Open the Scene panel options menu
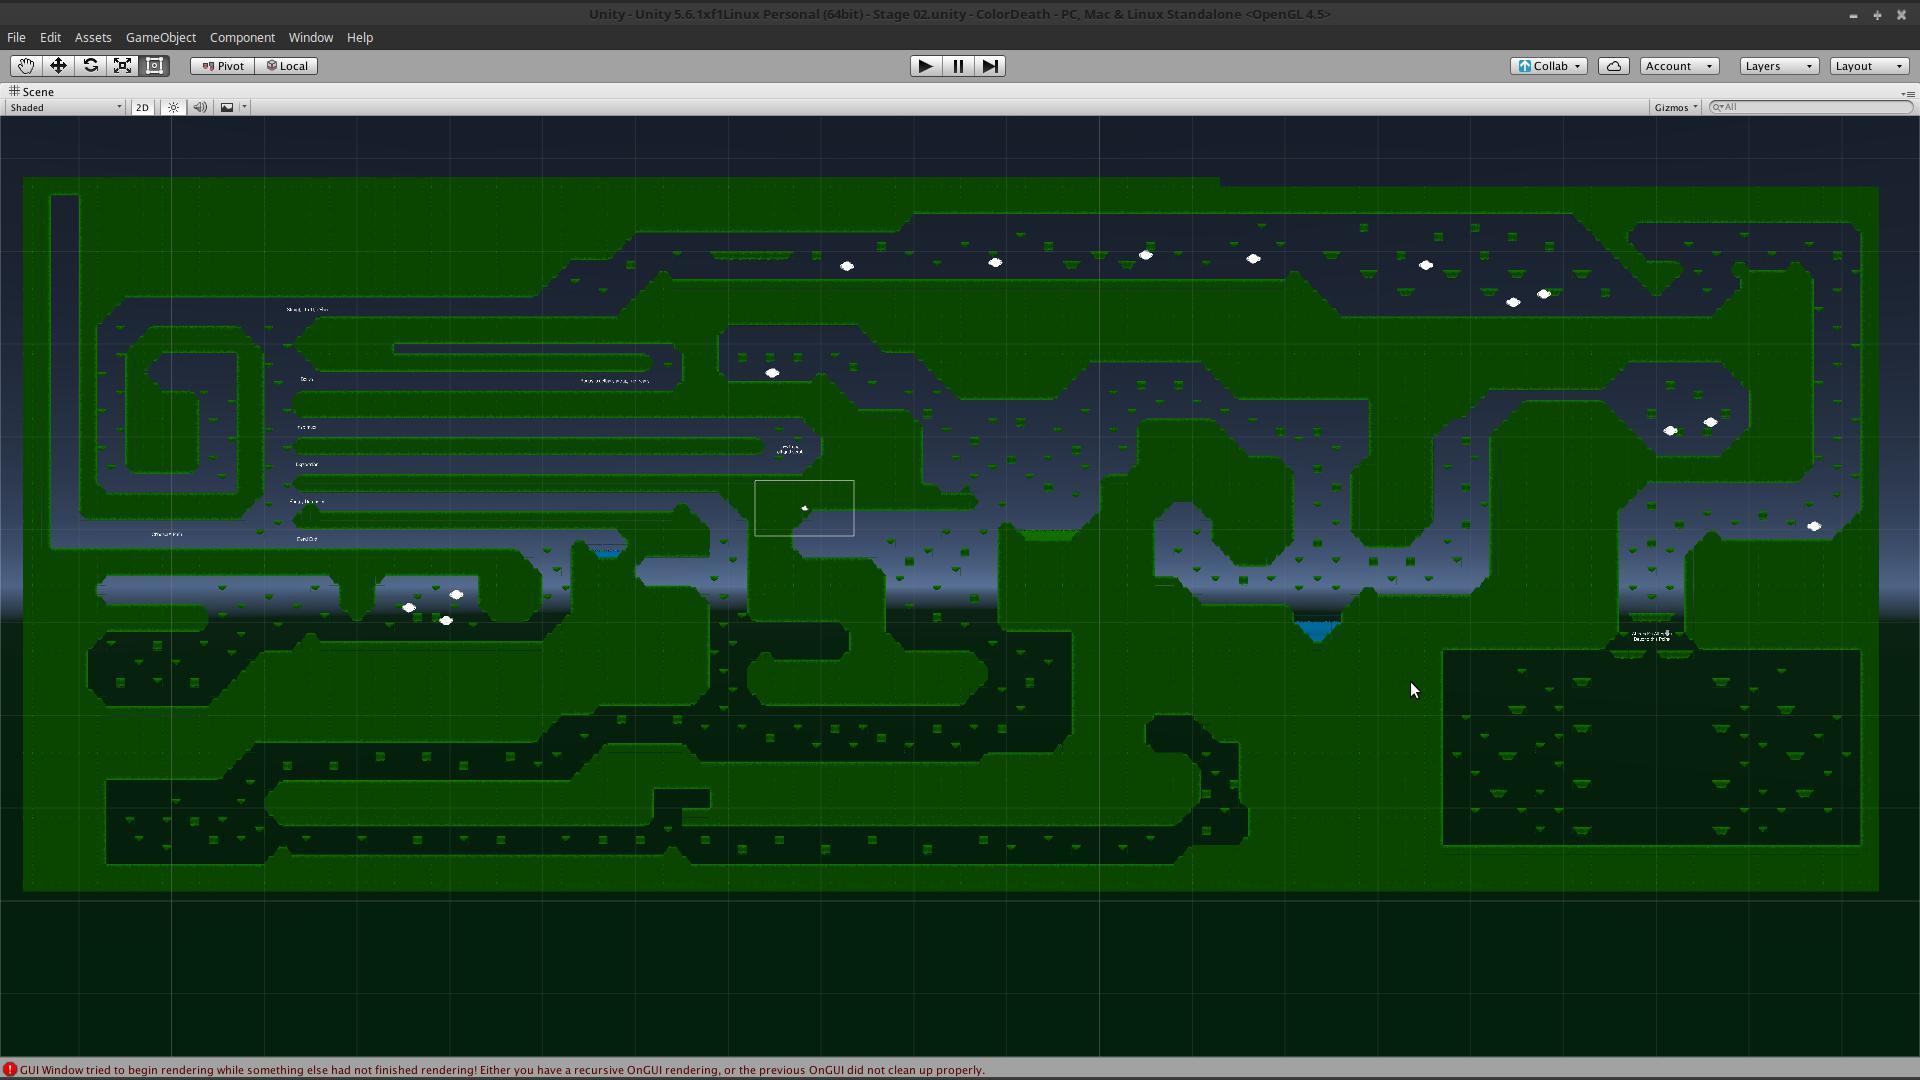Screen dimensions: 1920x1080 click(1908, 93)
